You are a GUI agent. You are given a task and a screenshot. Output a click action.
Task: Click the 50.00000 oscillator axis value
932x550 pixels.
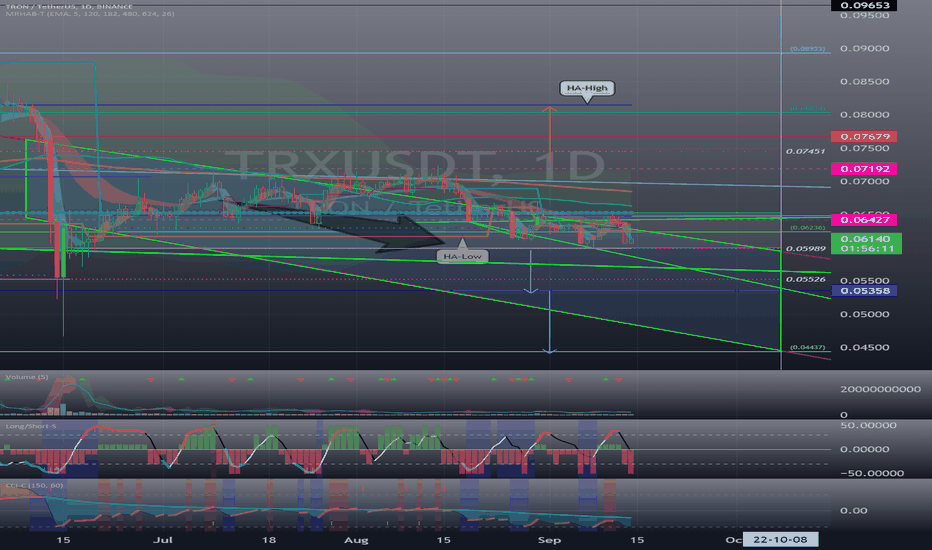(868, 426)
